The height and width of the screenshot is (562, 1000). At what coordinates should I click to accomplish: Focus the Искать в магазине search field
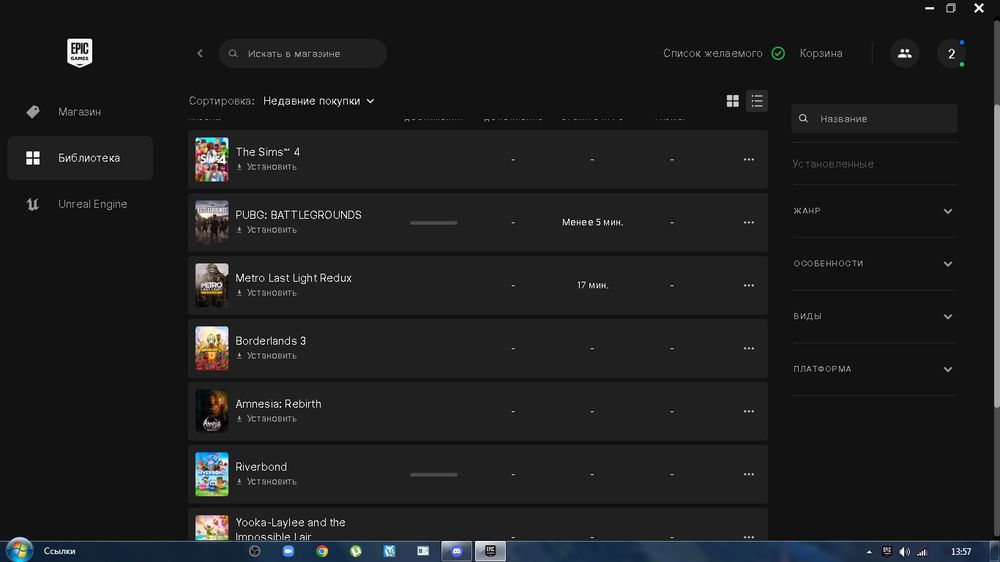coord(303,54)
